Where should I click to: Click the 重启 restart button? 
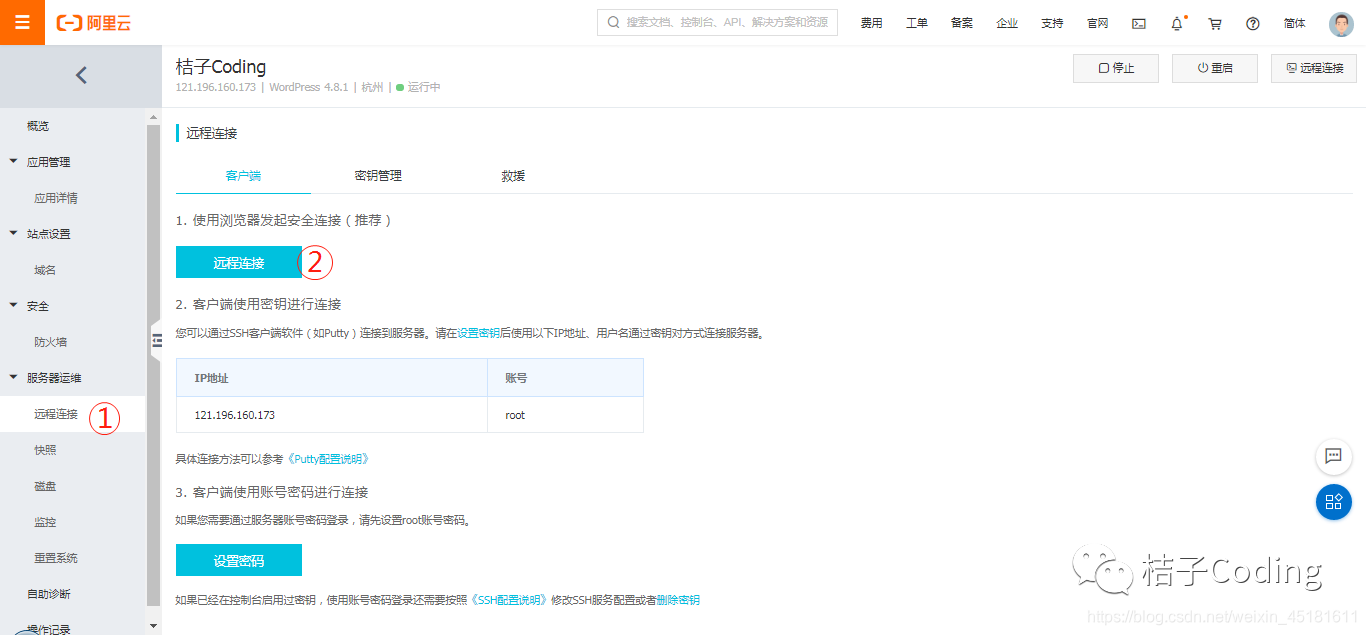point(1214,68)
